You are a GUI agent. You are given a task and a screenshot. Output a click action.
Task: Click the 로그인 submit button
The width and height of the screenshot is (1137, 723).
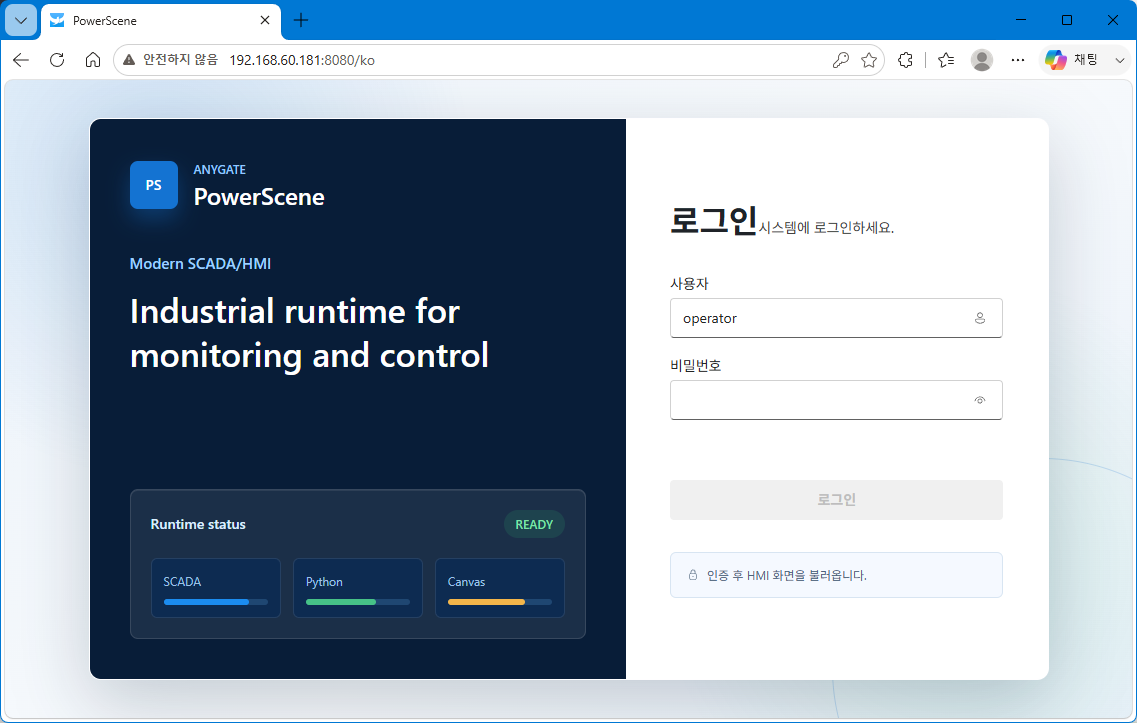pos(836,500)
